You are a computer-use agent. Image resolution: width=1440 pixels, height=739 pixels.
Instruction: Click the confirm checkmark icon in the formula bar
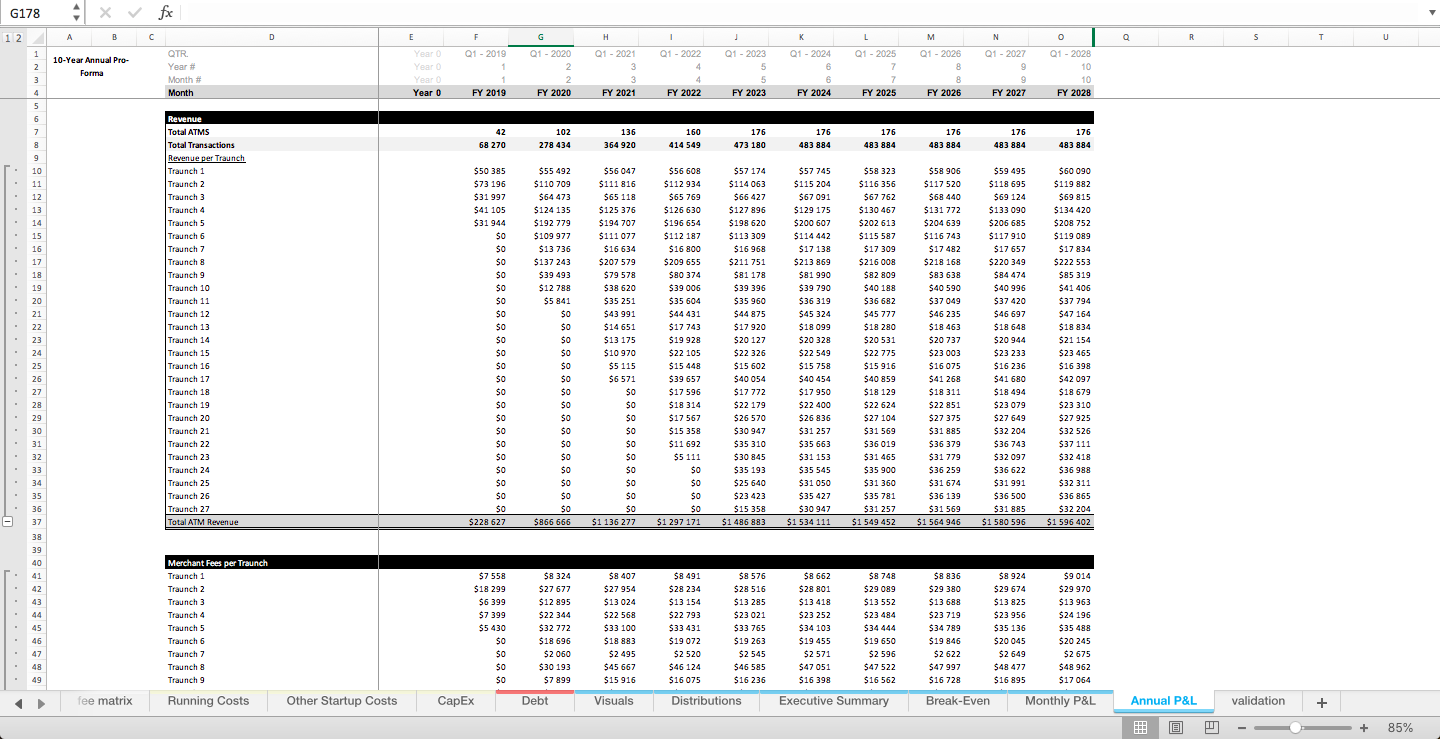pyautogui.click(x=134, y=12)
